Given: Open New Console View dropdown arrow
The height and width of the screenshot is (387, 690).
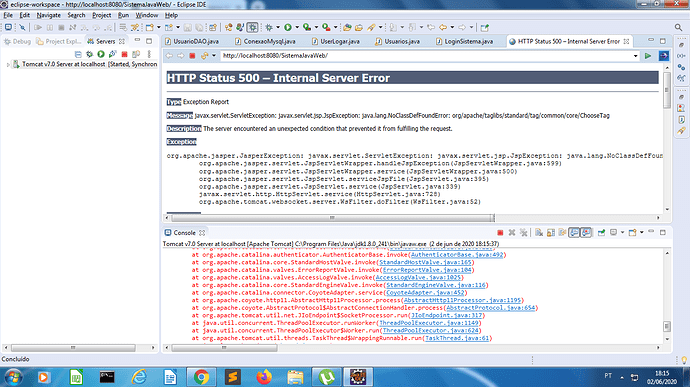Looking at the screenshot, I should point(642,232).
